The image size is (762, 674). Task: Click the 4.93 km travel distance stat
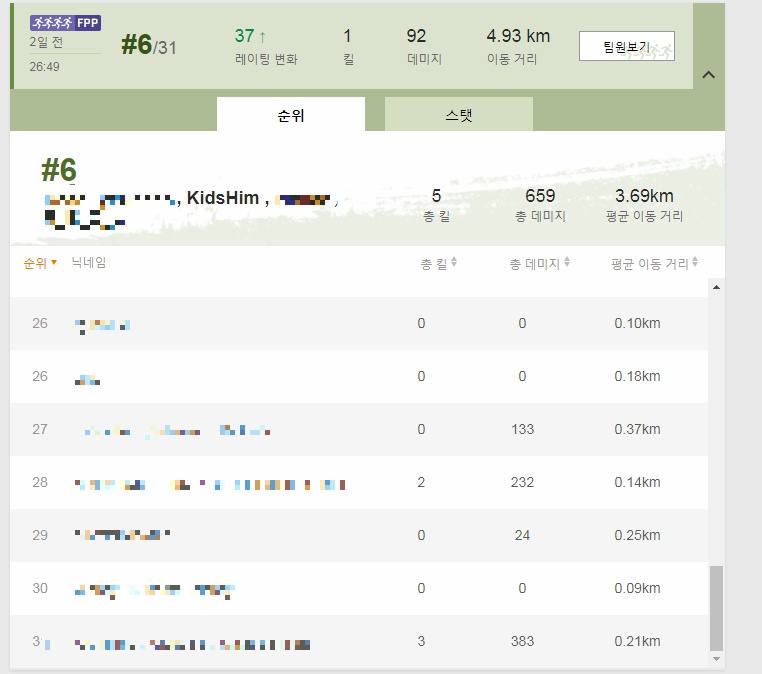pos(518,35)
